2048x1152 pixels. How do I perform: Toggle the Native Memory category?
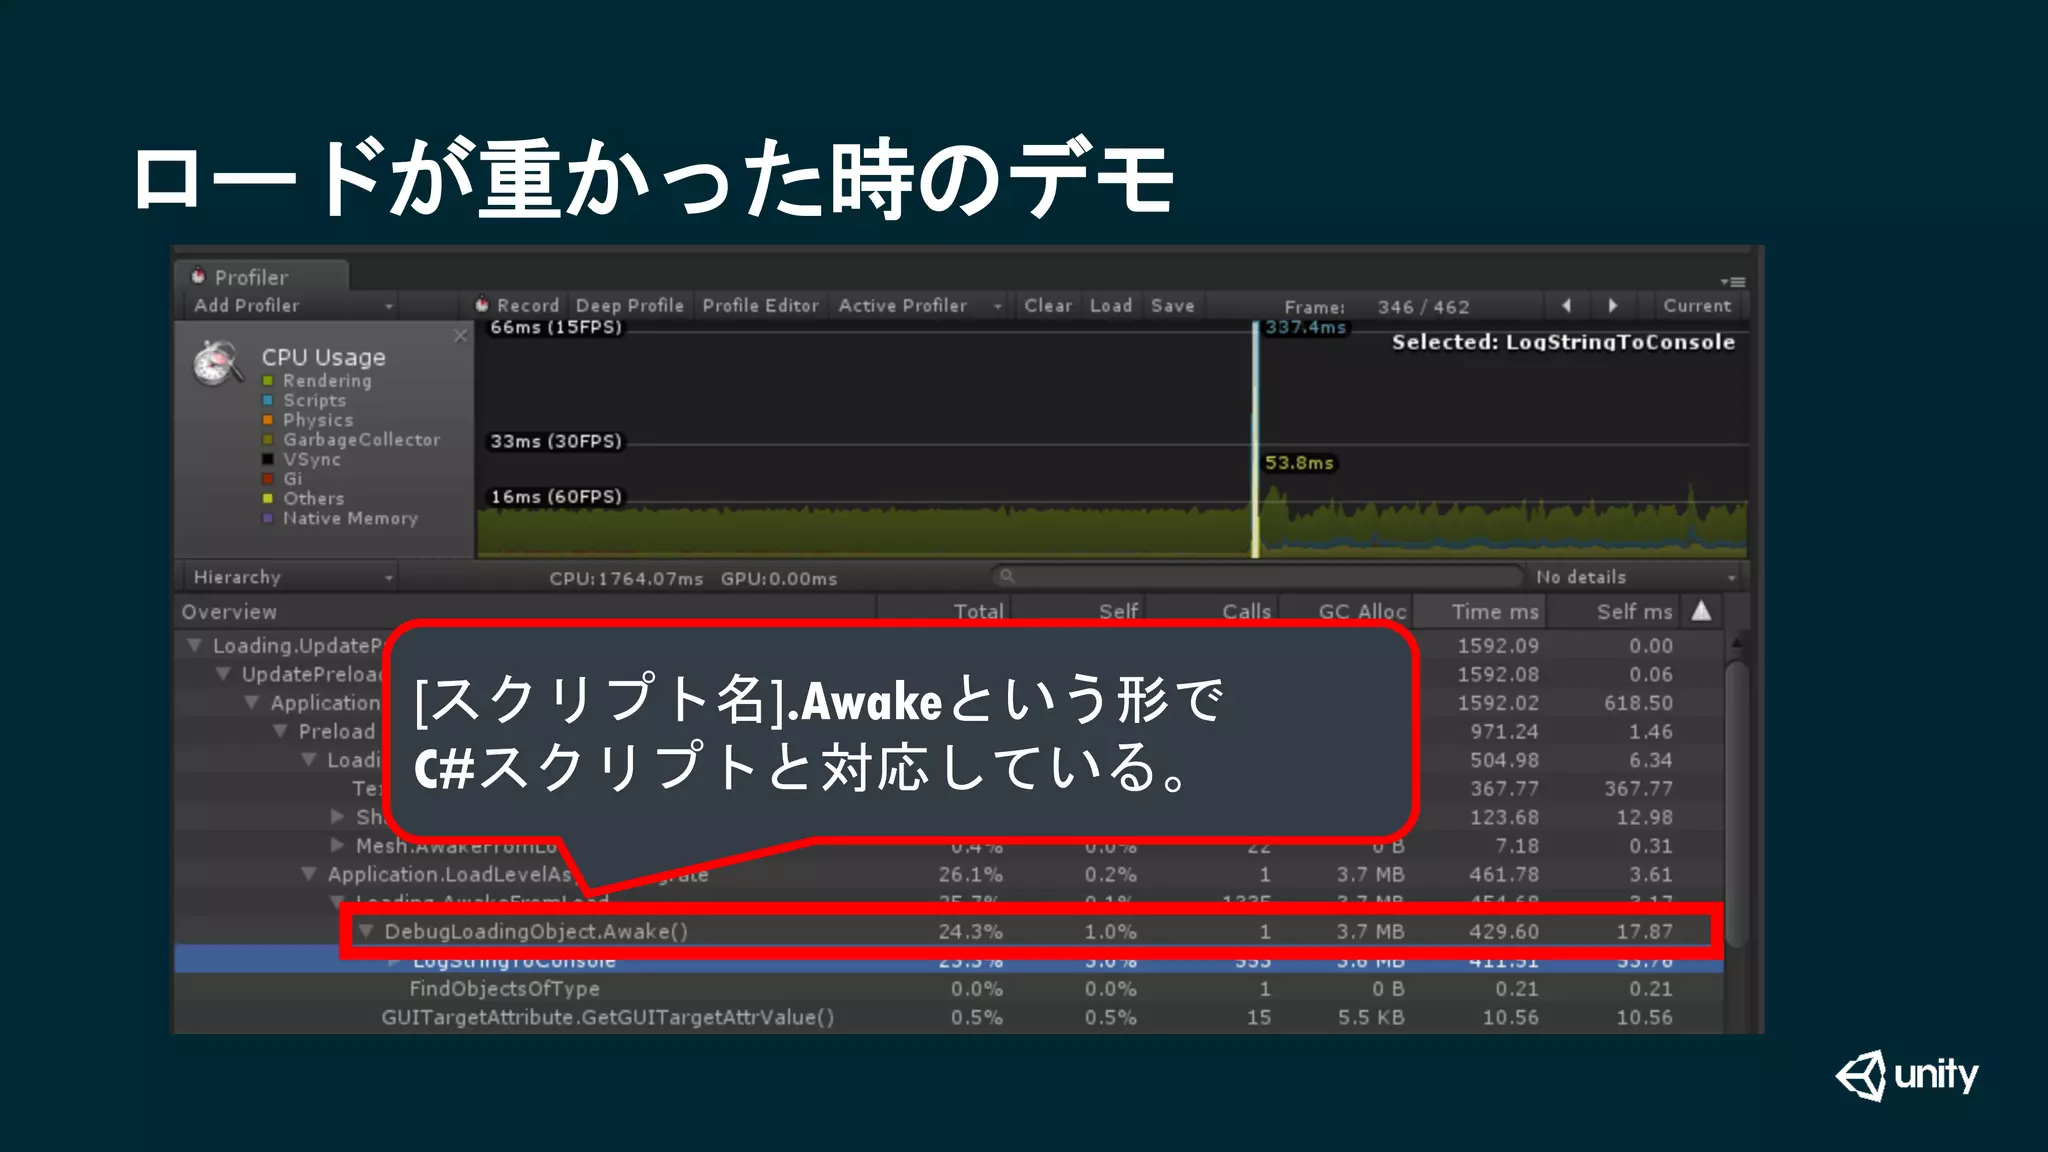click(x=340, y=518)
